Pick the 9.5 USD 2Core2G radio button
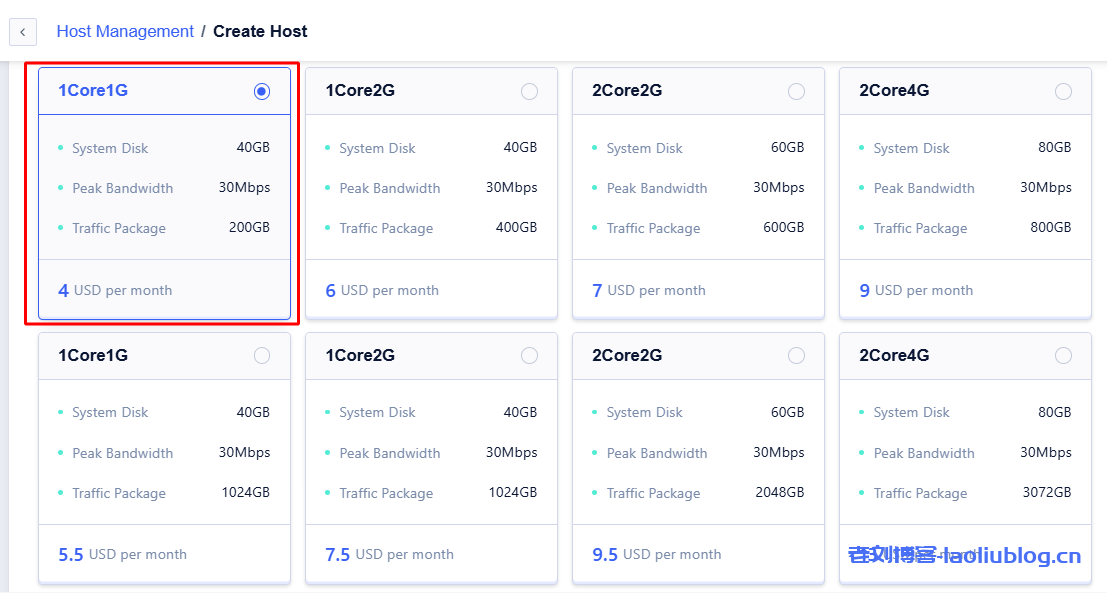 [x=796, y=356]
